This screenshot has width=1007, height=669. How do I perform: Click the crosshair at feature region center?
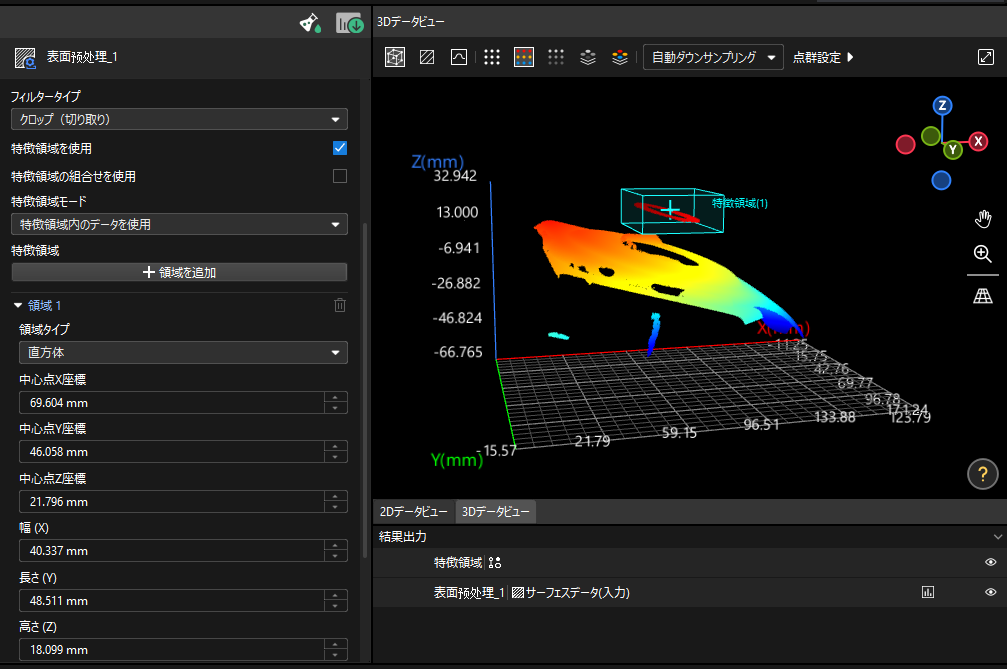click(x=670, y=209)
